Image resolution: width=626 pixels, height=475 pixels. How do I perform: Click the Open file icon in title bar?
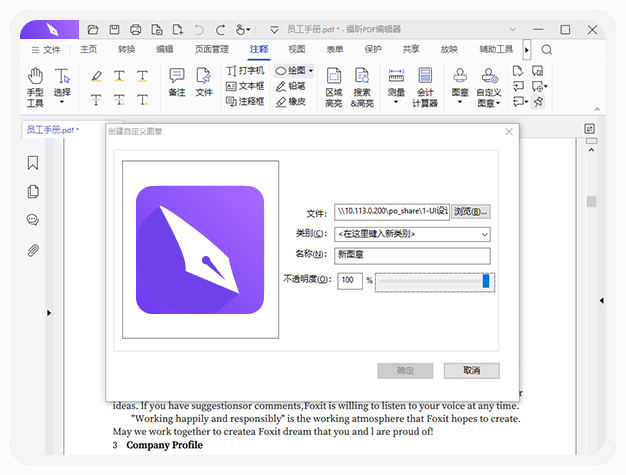93,30
